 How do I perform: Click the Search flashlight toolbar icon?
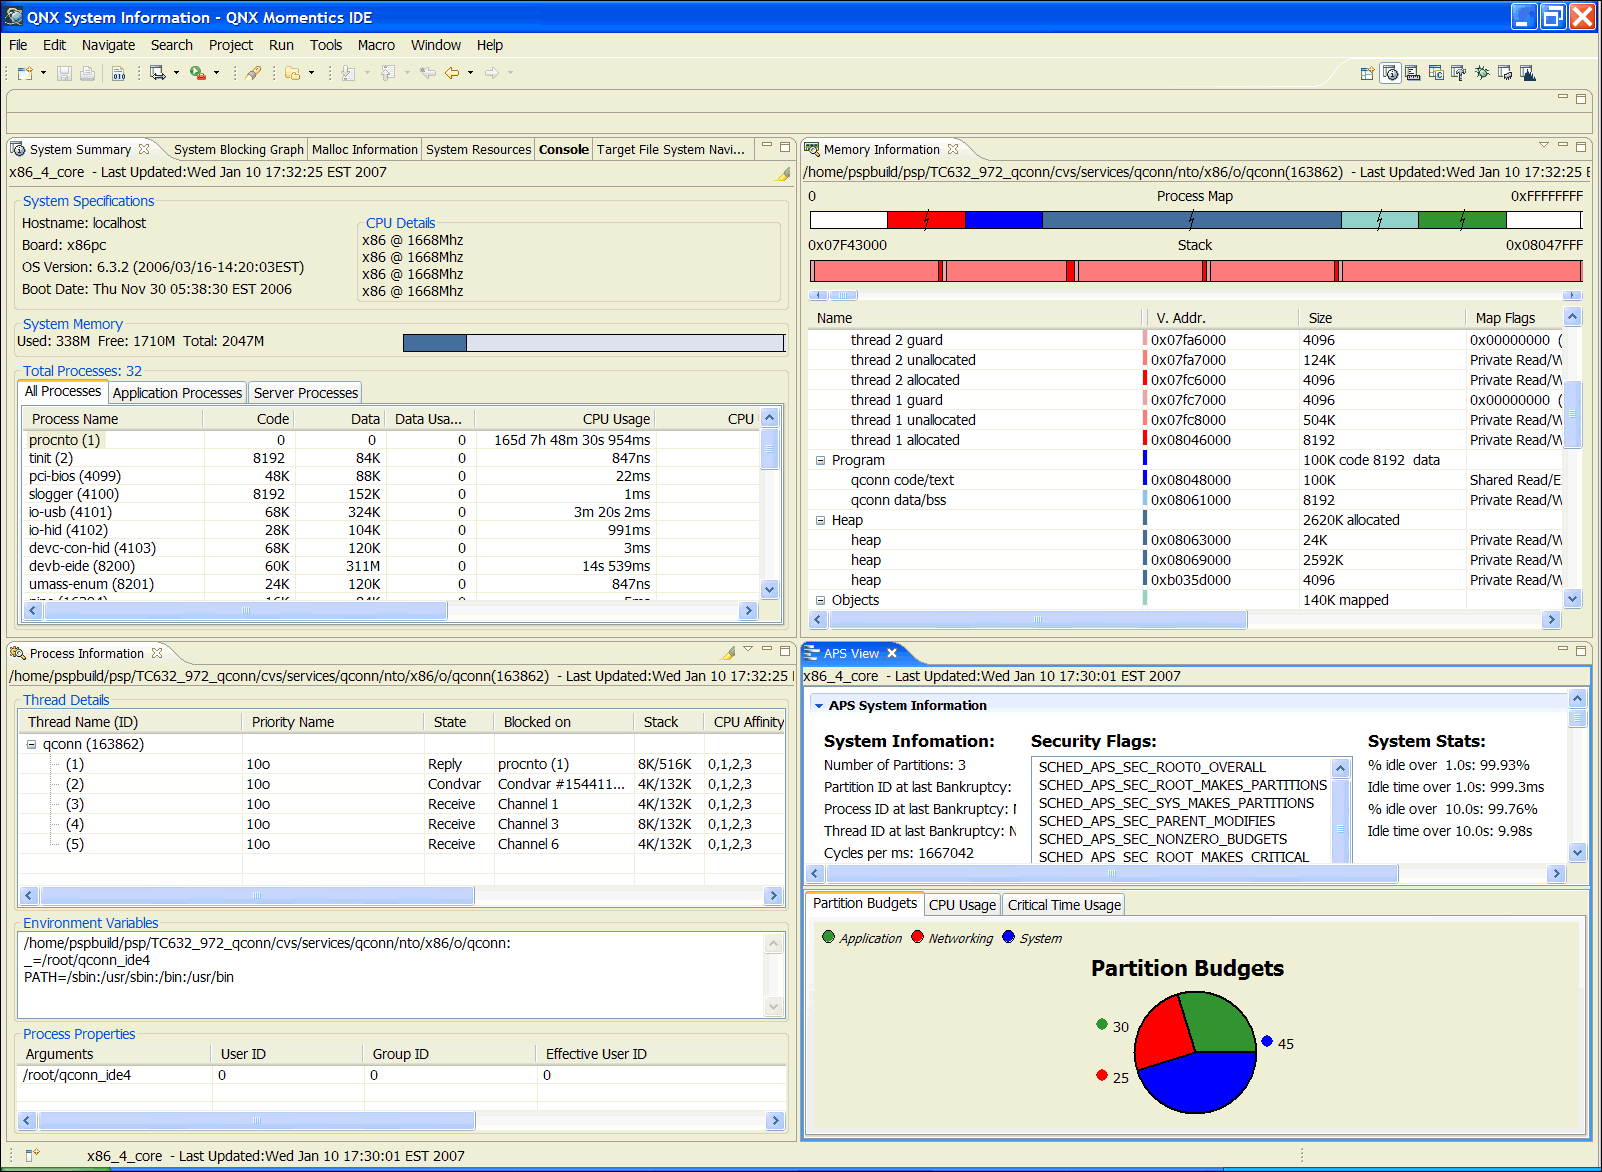252,72
